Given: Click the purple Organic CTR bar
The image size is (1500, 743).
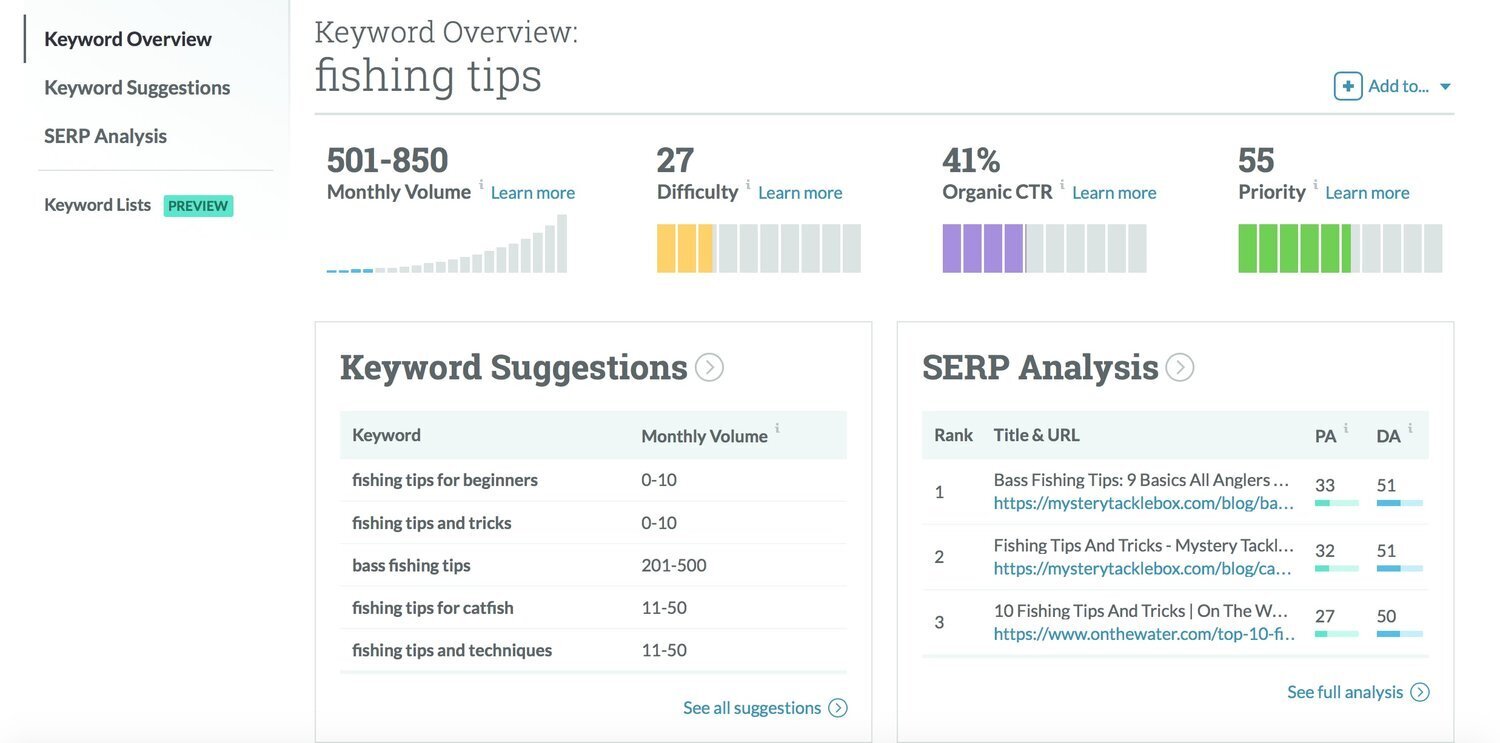Looking at the screenshot, I should tap(983, 248).
